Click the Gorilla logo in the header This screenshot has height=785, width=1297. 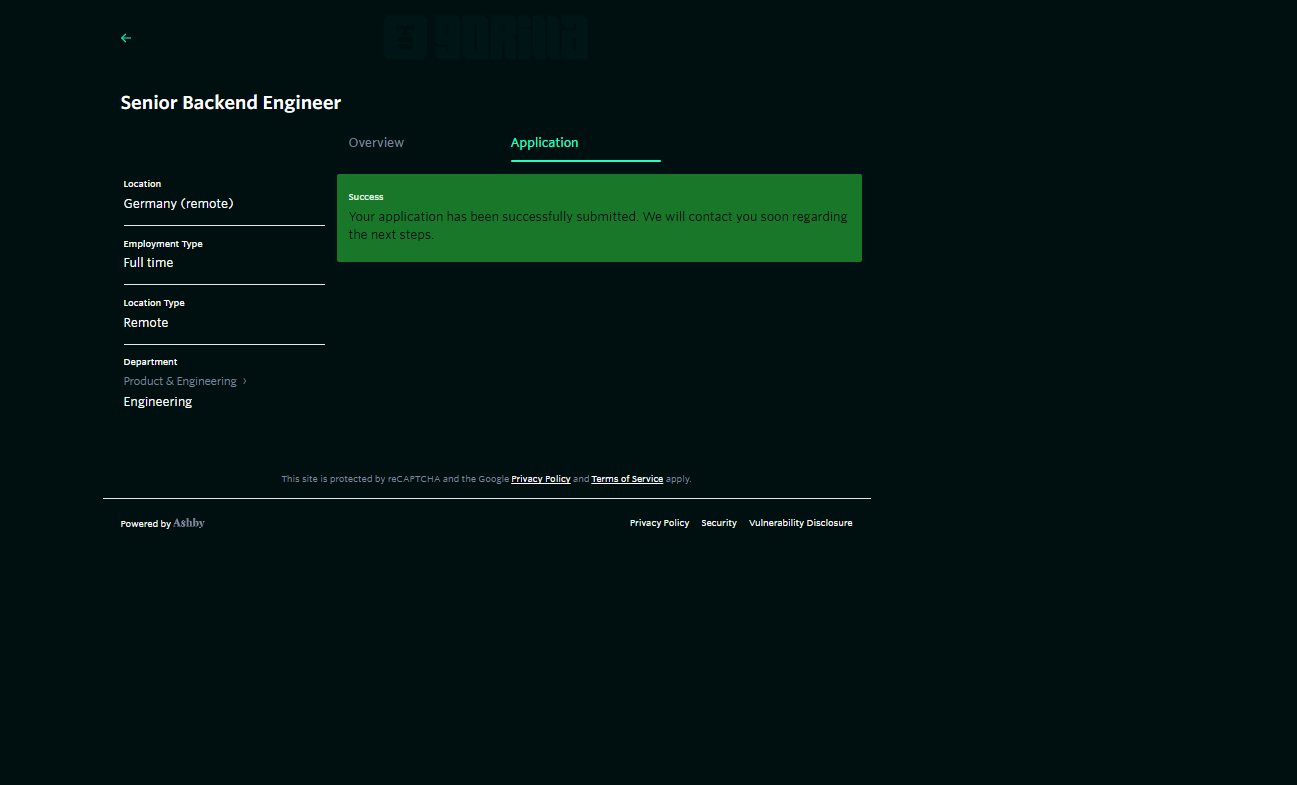tap(486, 38)
